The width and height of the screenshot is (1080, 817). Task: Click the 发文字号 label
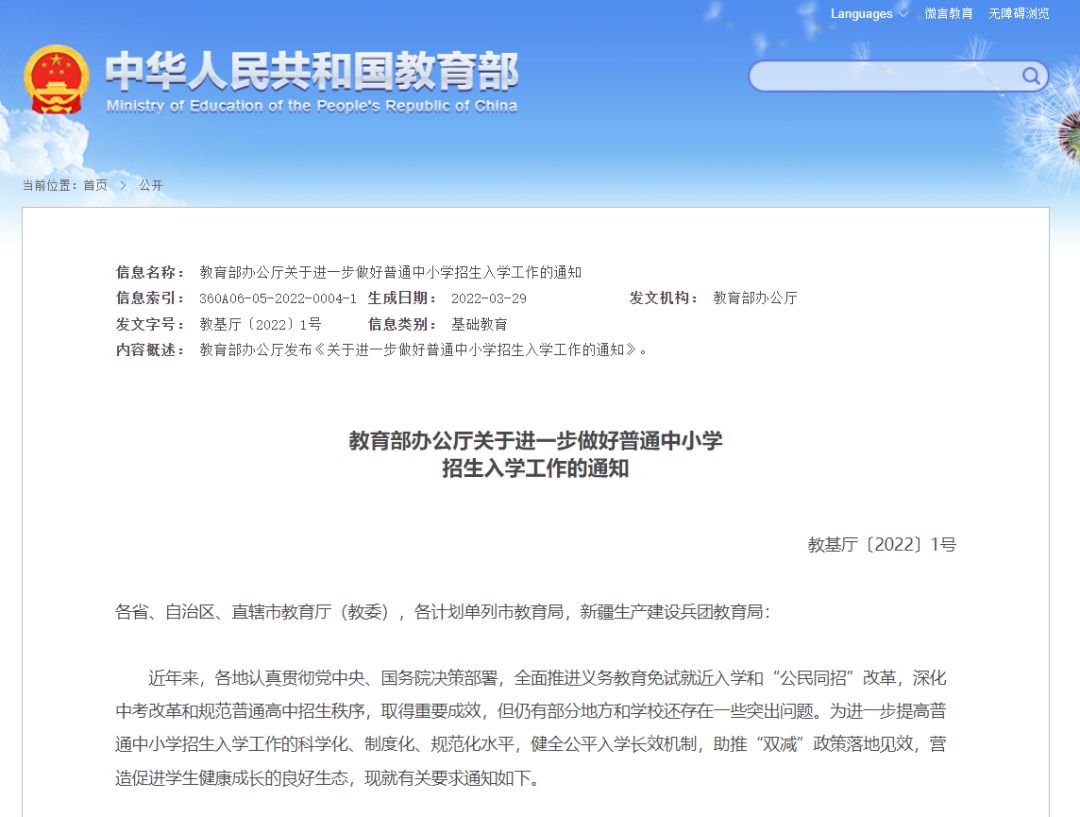coord(149,324)
